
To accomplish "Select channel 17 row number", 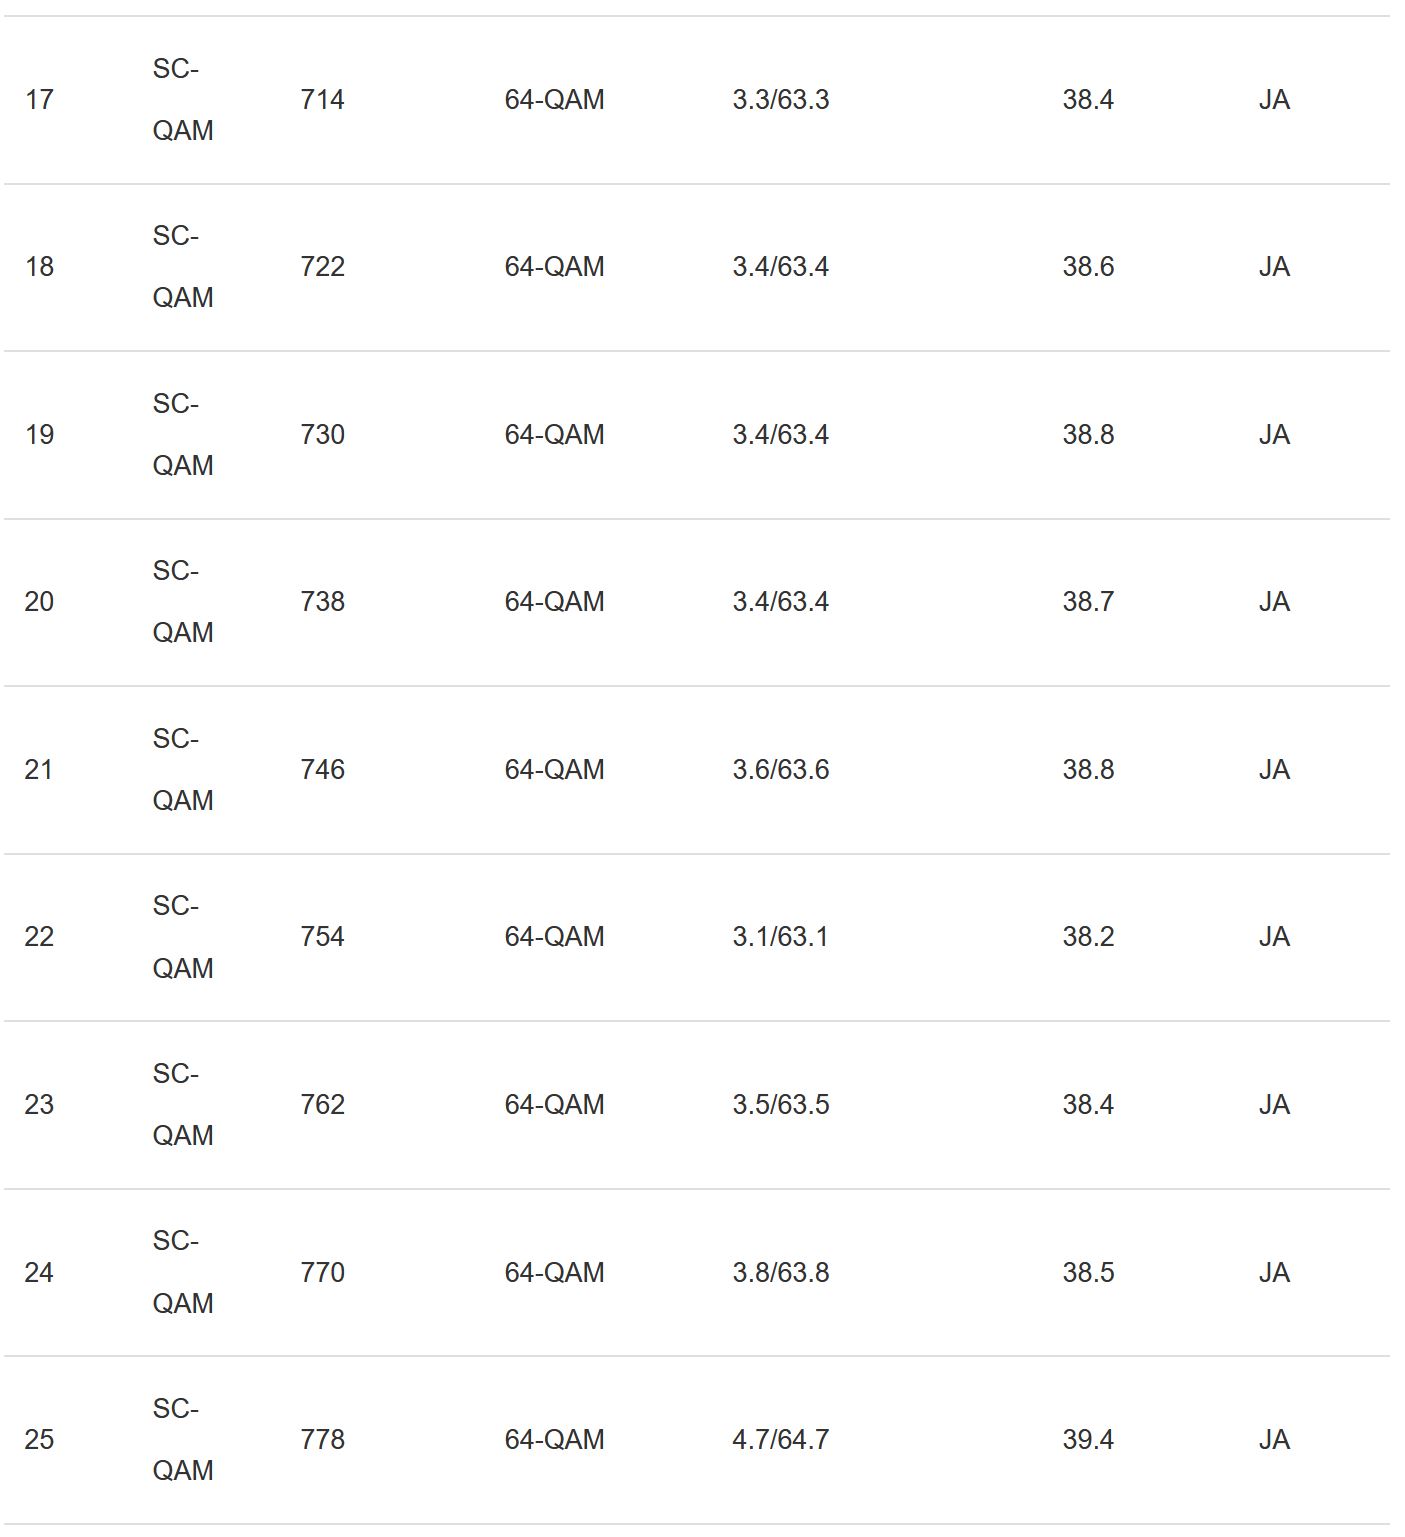I will [x=39, y=100].
